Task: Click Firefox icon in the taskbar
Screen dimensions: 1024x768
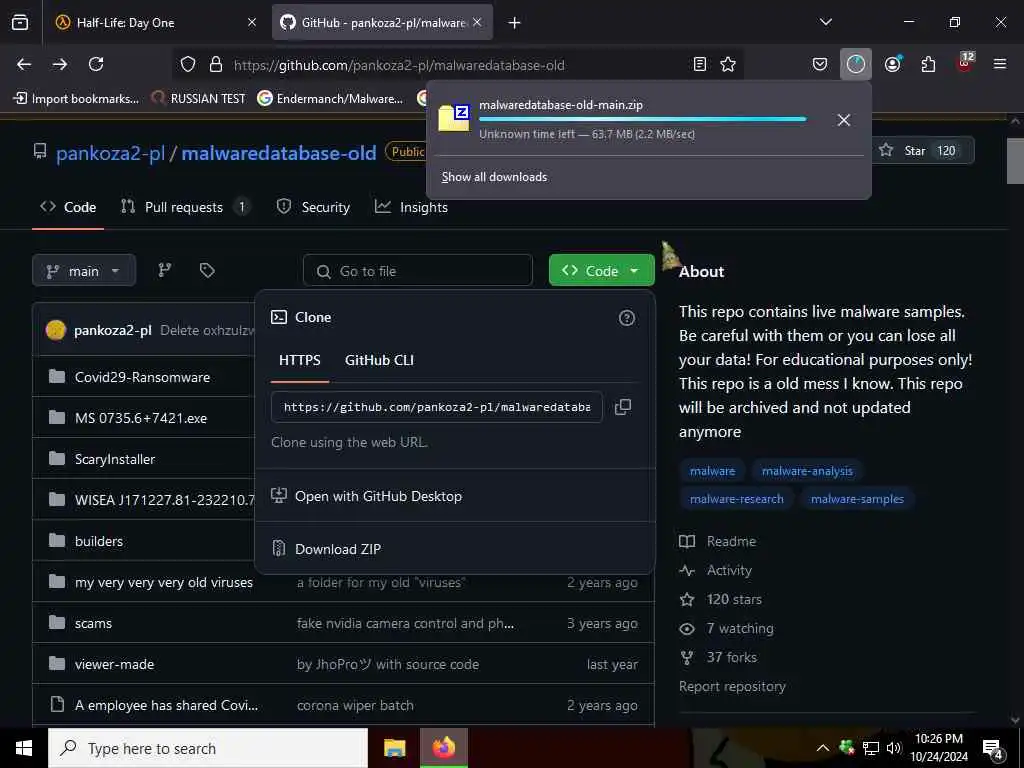Action: point(444,748)
